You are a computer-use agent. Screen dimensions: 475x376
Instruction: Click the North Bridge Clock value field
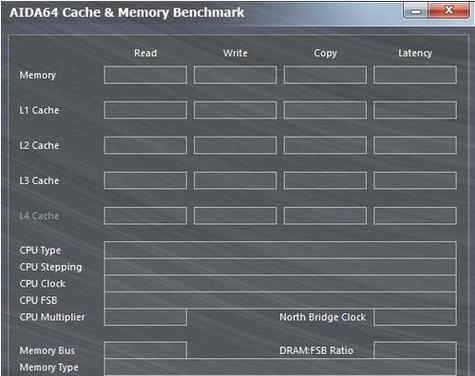click(415, 317)
